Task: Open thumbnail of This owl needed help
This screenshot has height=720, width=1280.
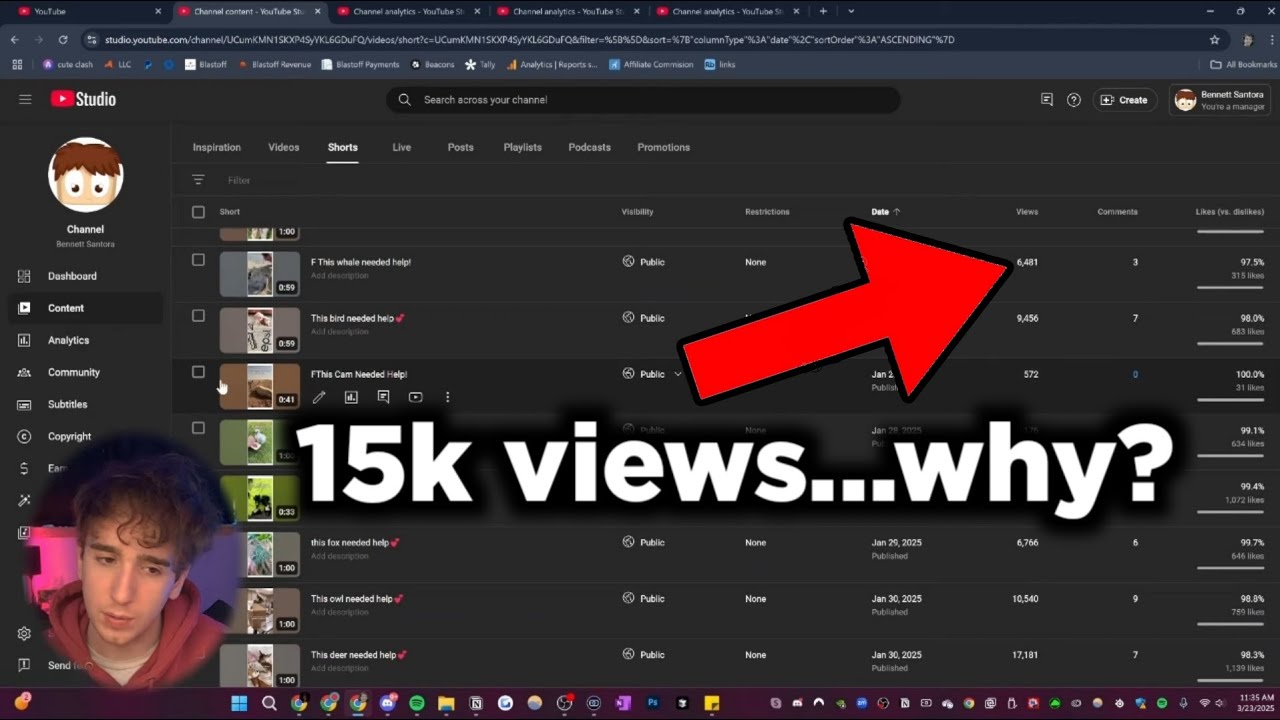Action: [260, 609]
